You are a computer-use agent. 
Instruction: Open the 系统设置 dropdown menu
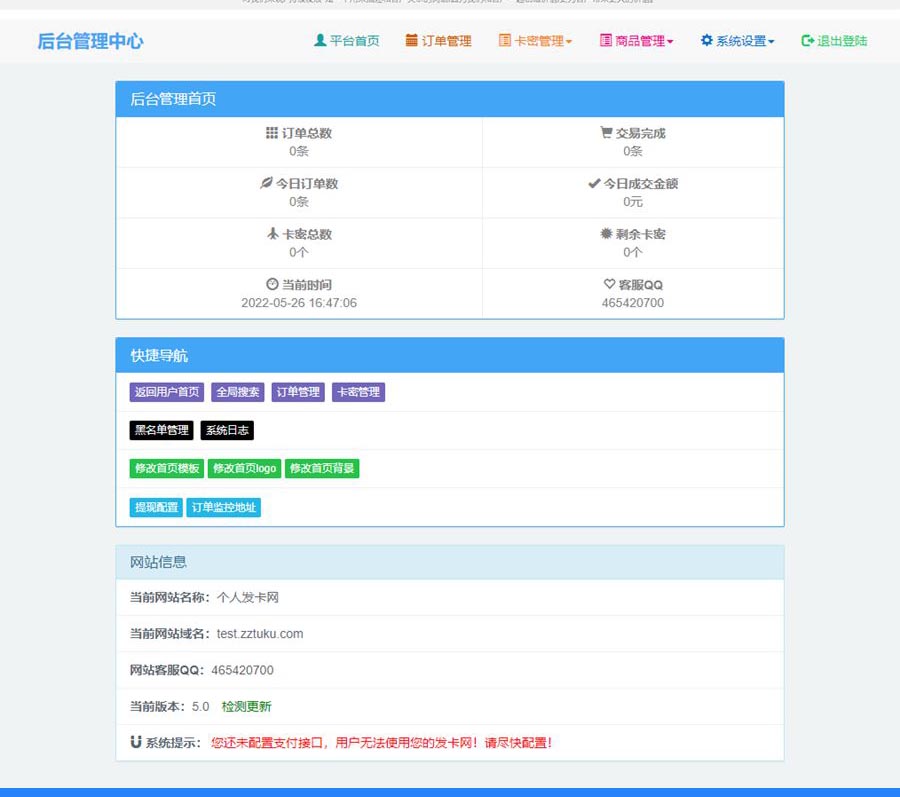(x=738, y=41)
